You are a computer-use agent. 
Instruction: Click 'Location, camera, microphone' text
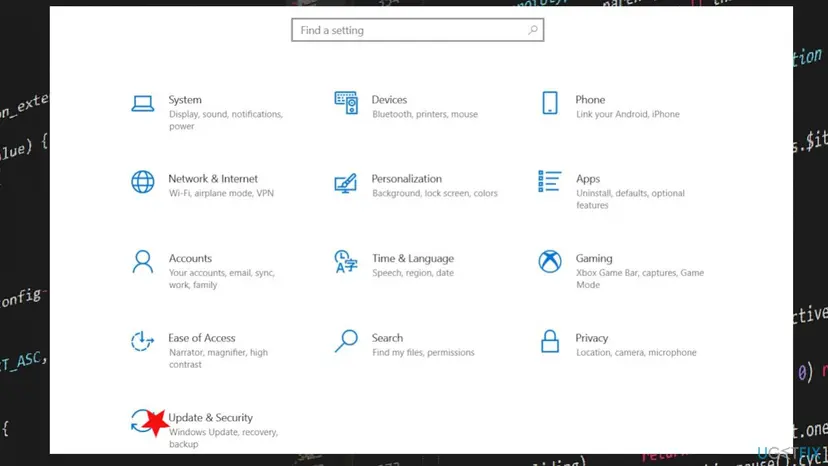pyautogui.click(x=636, y=352)
